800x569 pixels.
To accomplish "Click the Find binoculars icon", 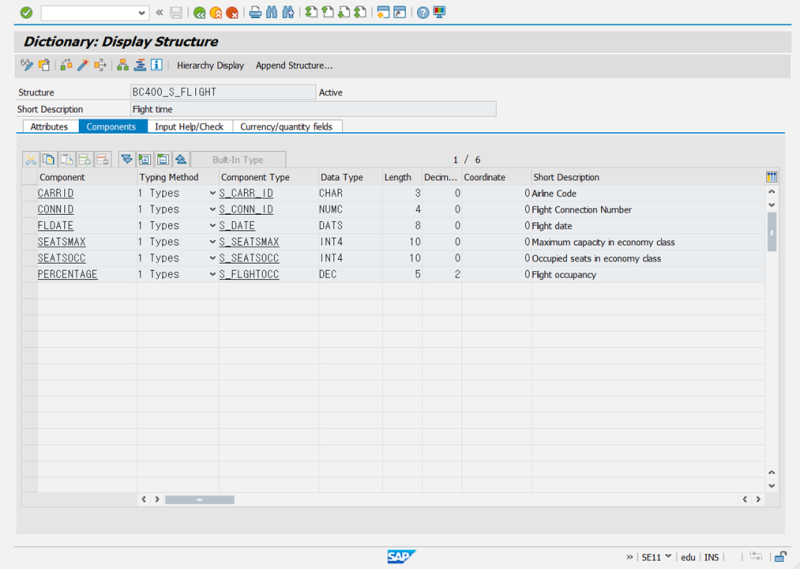I will pos(271,12).
